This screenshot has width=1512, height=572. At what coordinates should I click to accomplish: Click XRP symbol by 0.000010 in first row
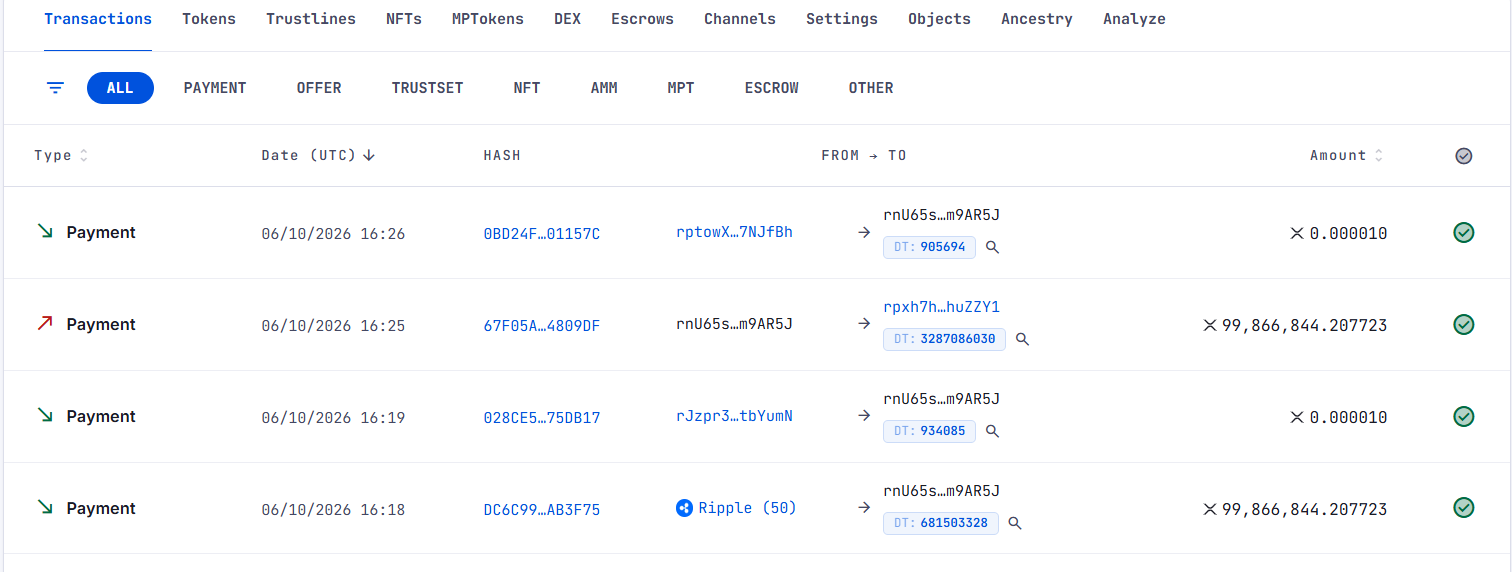(1297, 234)
